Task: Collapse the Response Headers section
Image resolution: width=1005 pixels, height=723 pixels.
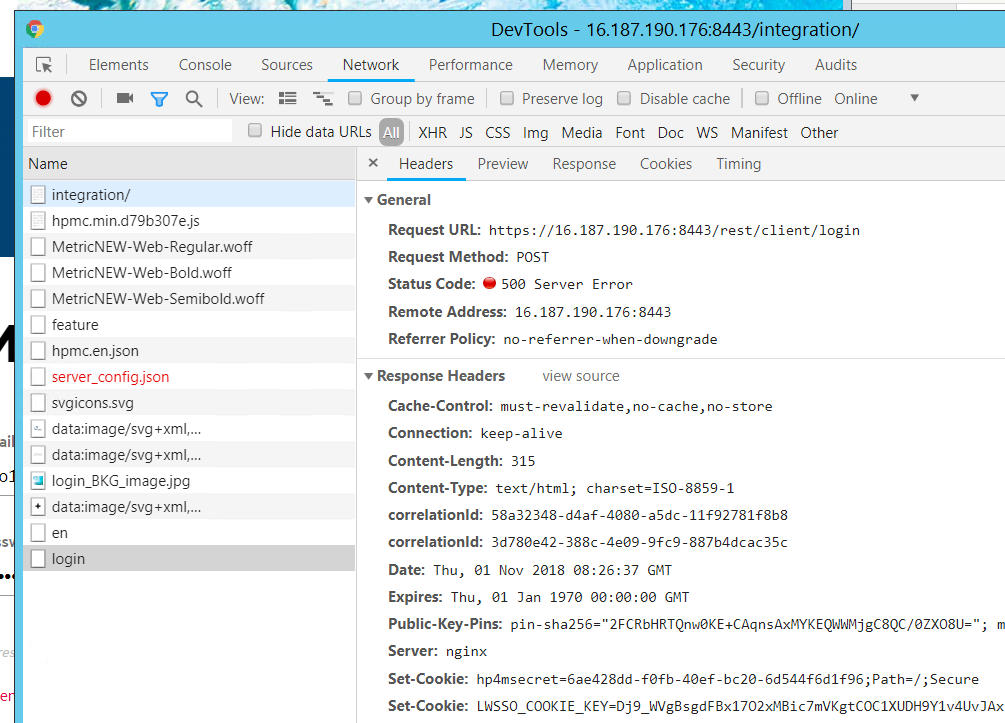Action: (x=369, y=376)
